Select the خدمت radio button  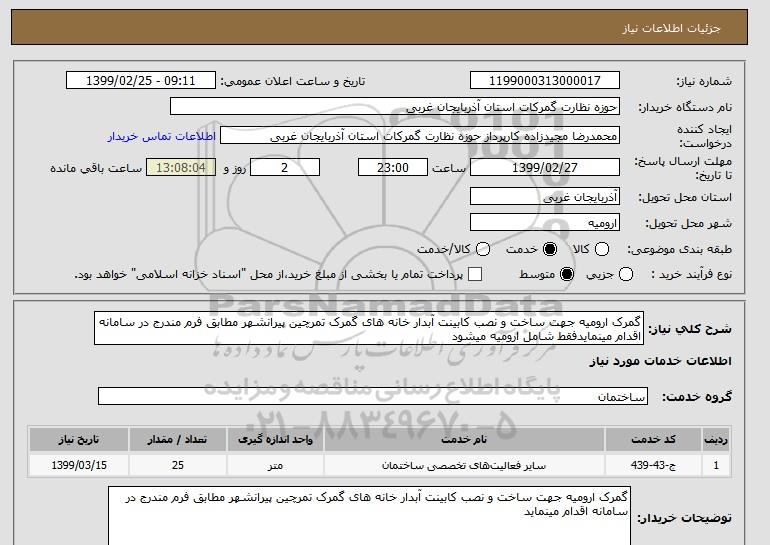(x=550, y=249)
